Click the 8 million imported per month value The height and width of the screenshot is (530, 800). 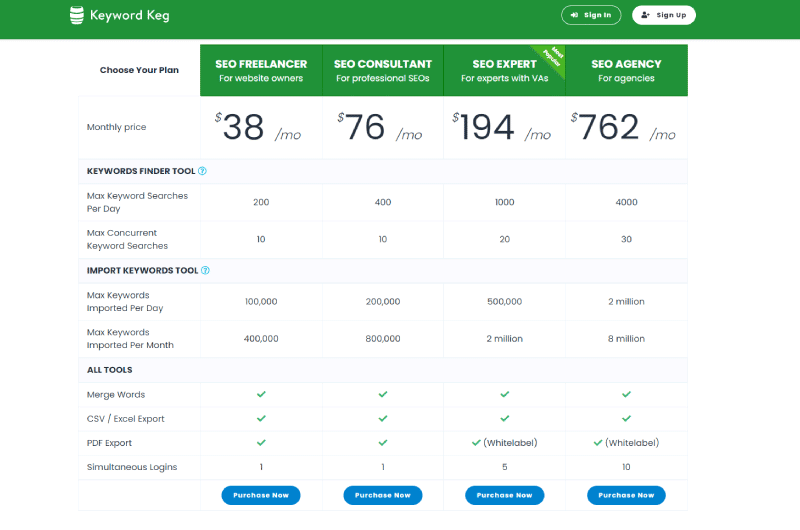click(x=627, y=339)
